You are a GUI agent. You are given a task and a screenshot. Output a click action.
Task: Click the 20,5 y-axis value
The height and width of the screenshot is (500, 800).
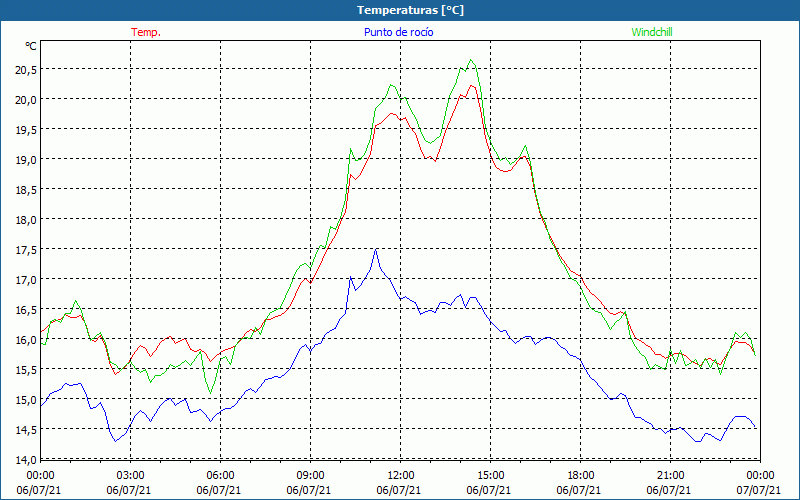coord(26,70)
